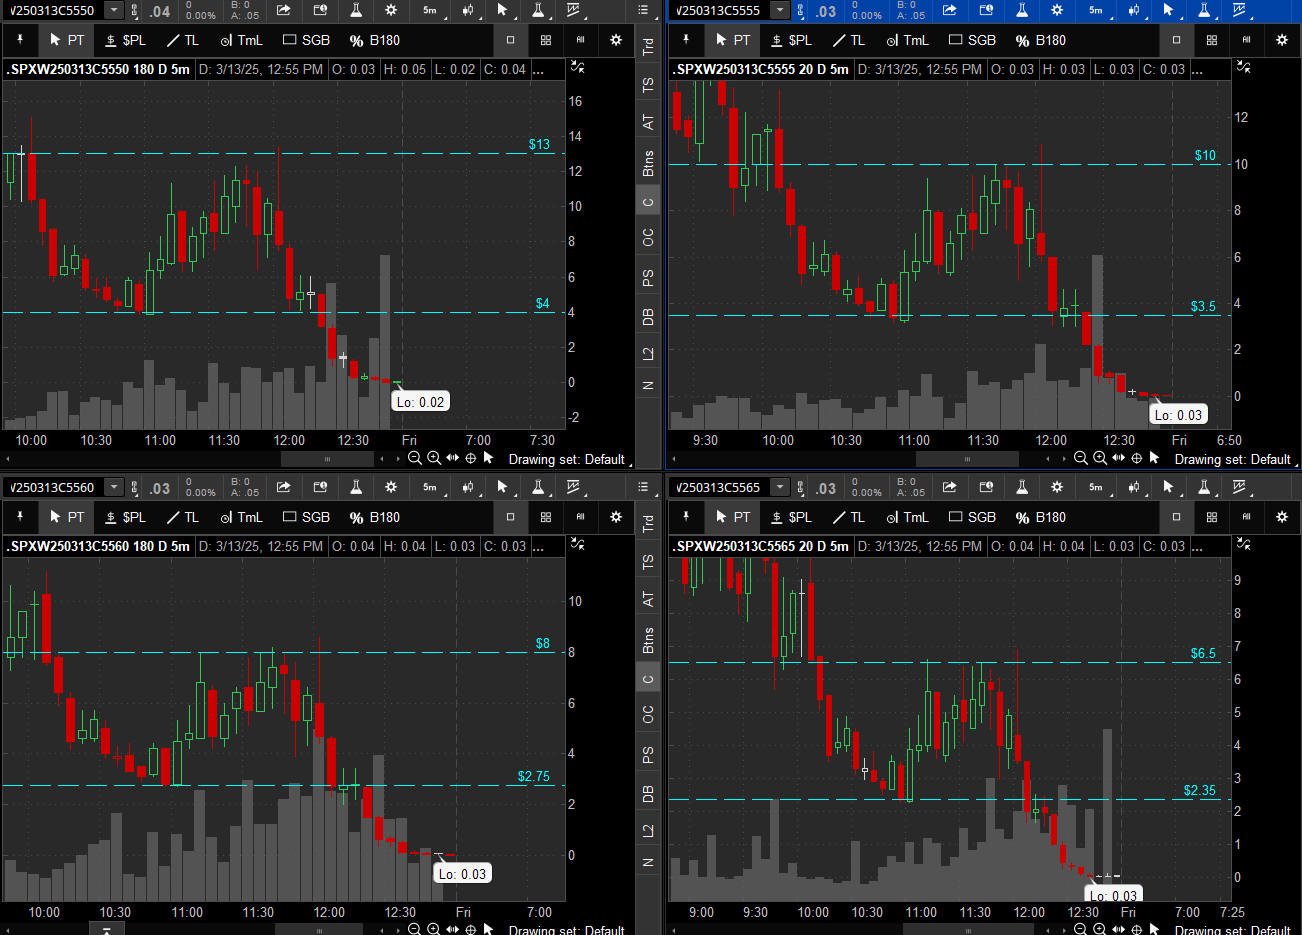The height and width of the screenshot is (935, 1302).
Task: Open cursor type dropdown in C5555 header
Action: (x=1169, y=10)
